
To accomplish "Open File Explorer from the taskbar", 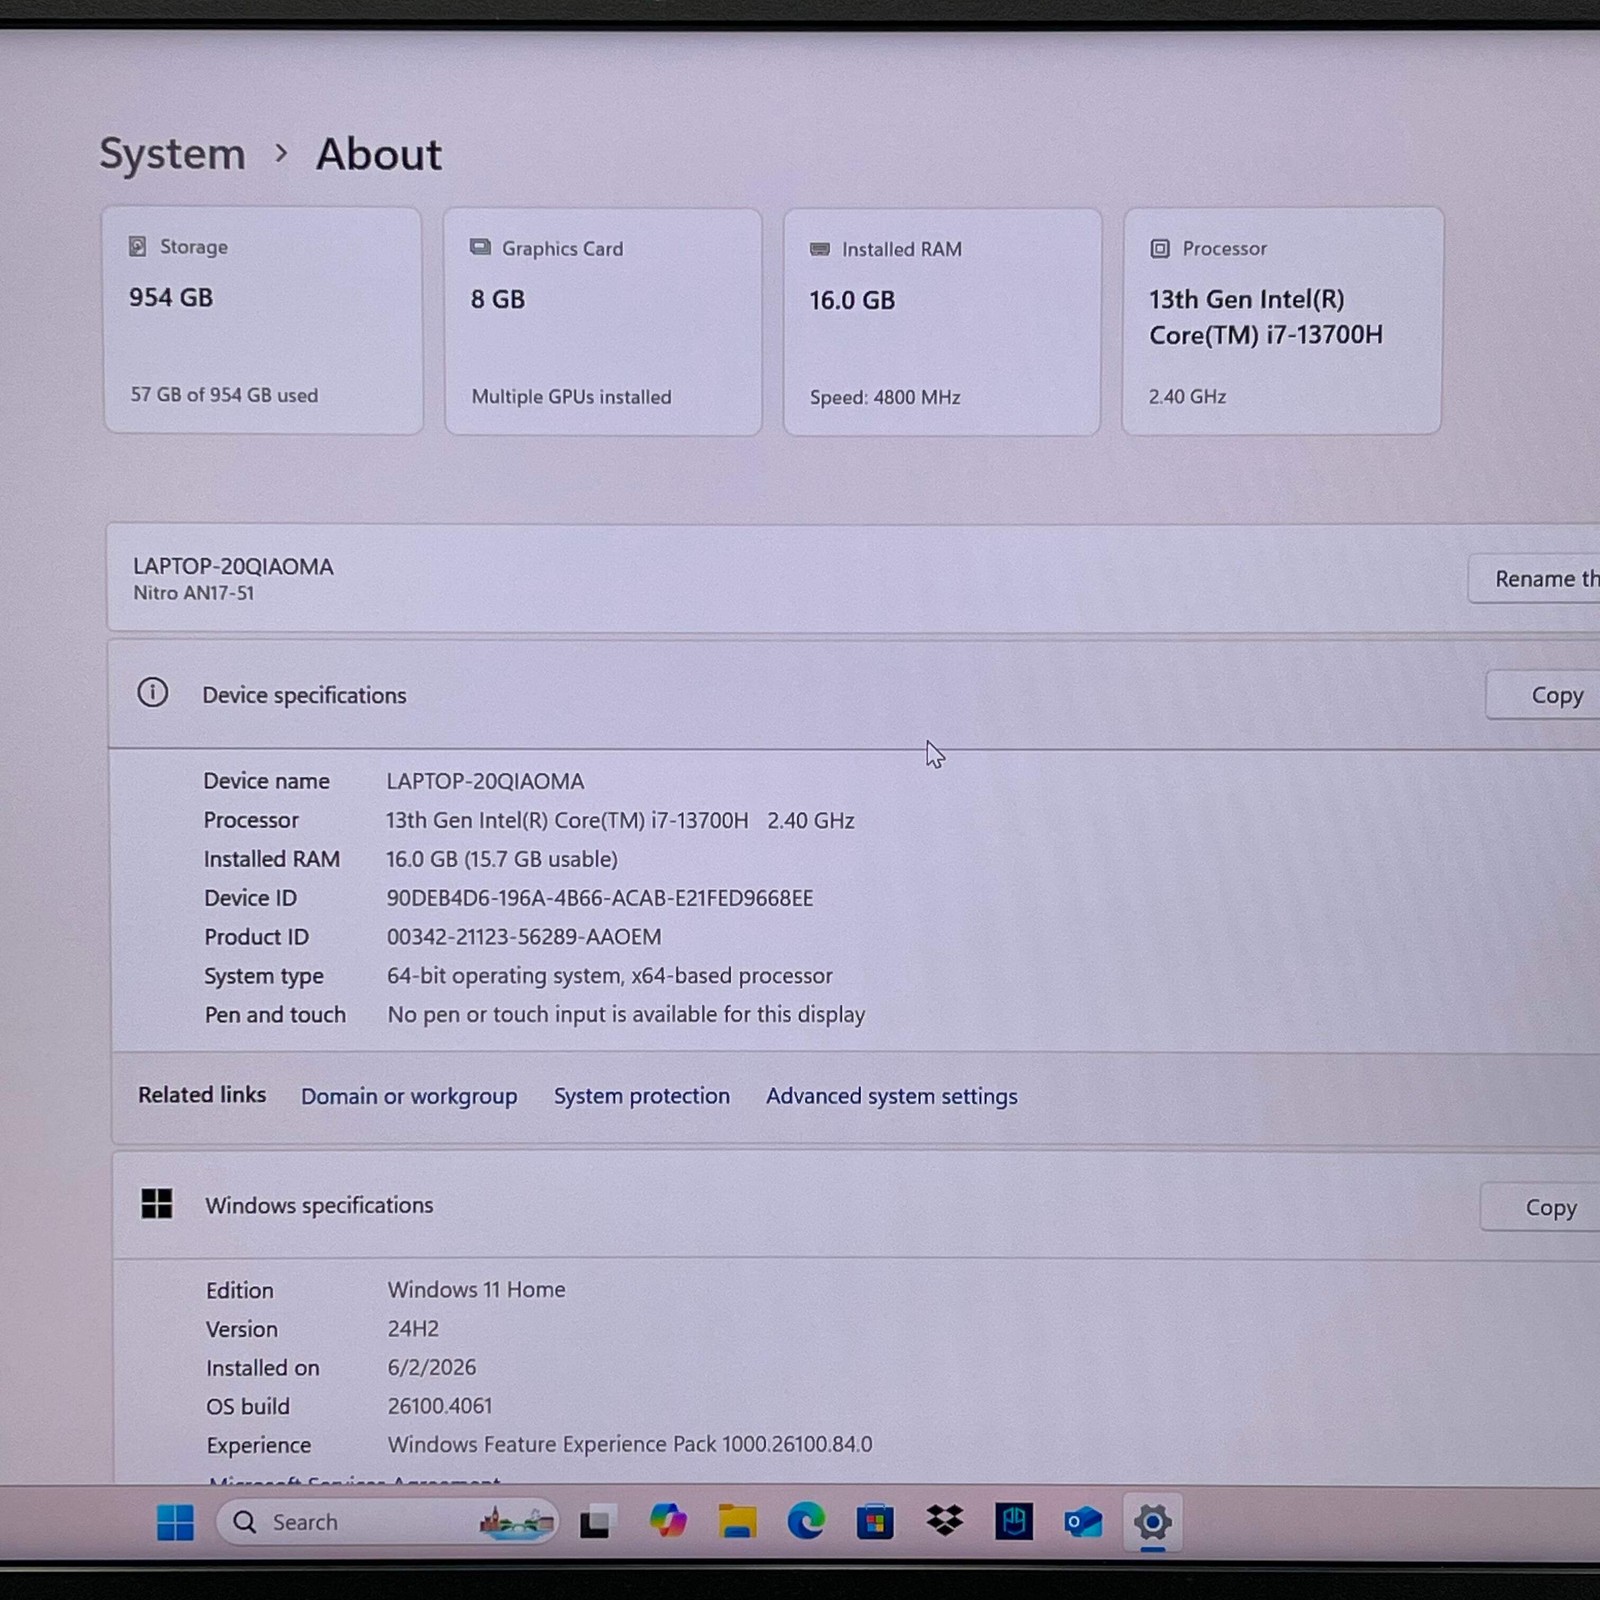I will click(737, 1522).
